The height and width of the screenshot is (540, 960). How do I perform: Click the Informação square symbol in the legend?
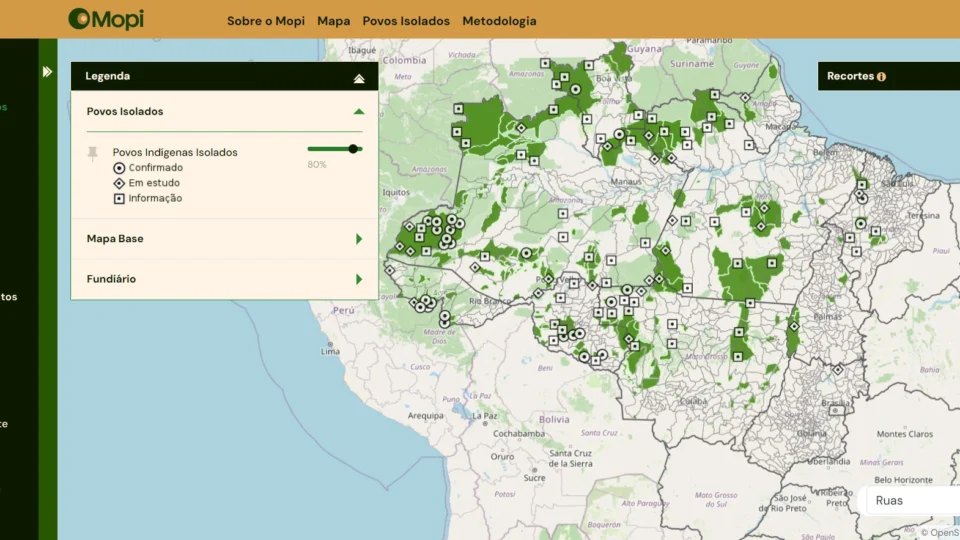119,198
